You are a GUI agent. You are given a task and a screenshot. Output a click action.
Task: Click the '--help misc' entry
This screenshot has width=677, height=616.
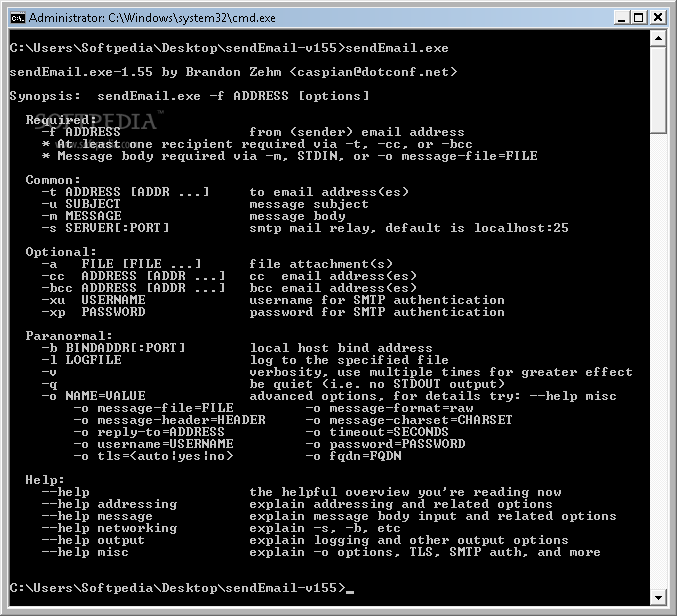[x=85, y=552]
